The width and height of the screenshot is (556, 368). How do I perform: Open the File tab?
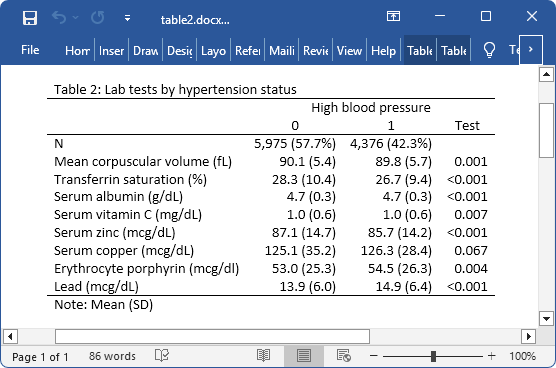pos(30,50)
